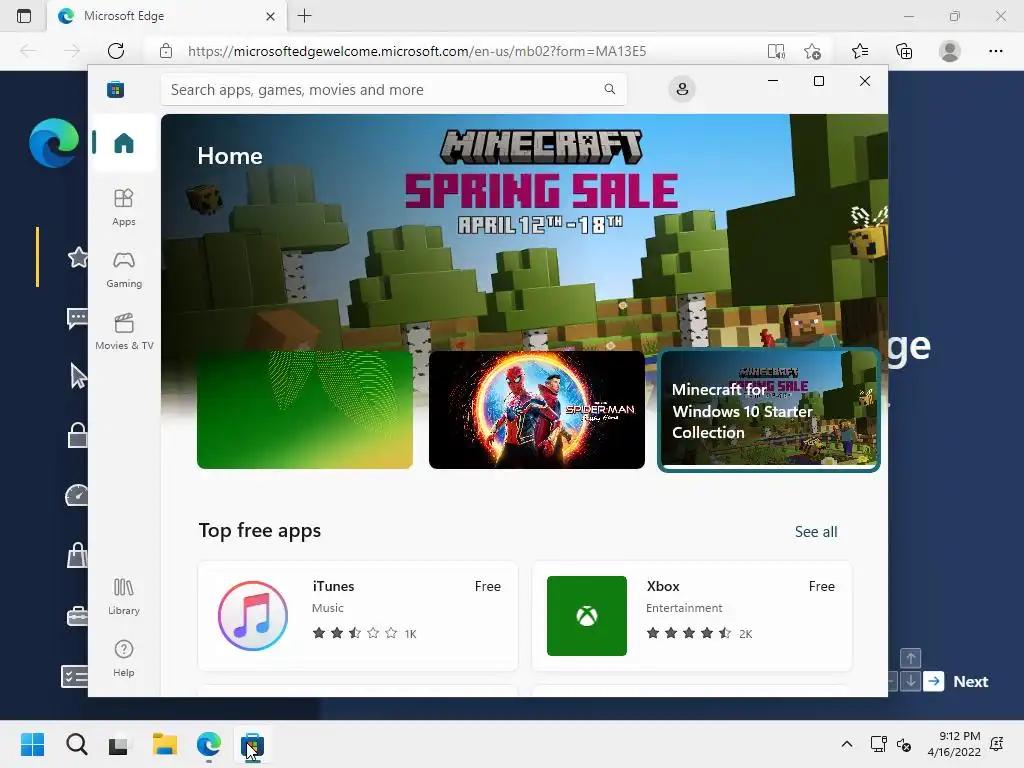Open the Xbox app card
1024x768 pixels.
click(x=692, y=615)
